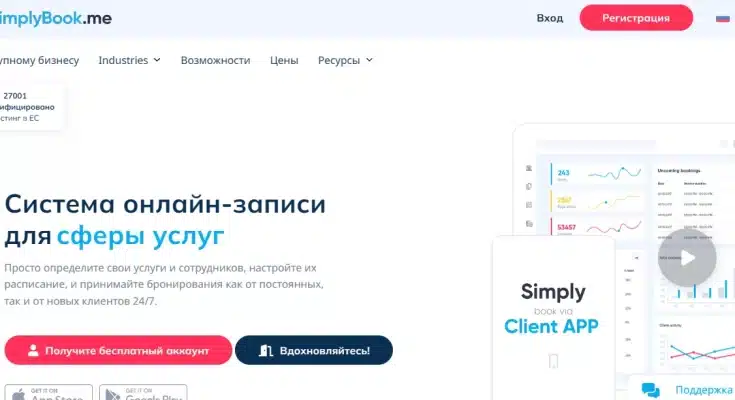Viewport: 735px width, 400px height.
Task: Click the 53457 statistic in dashboard preview
Action: (x=566, y=227)
